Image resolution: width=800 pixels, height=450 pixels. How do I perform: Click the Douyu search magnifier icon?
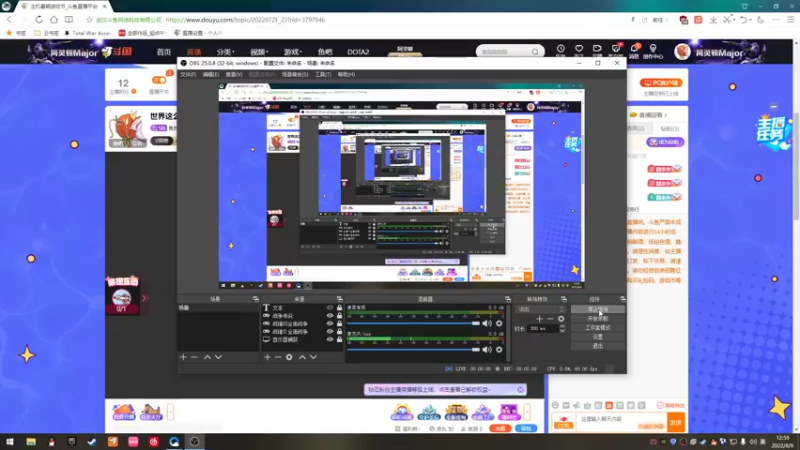[x=535, y=52]
